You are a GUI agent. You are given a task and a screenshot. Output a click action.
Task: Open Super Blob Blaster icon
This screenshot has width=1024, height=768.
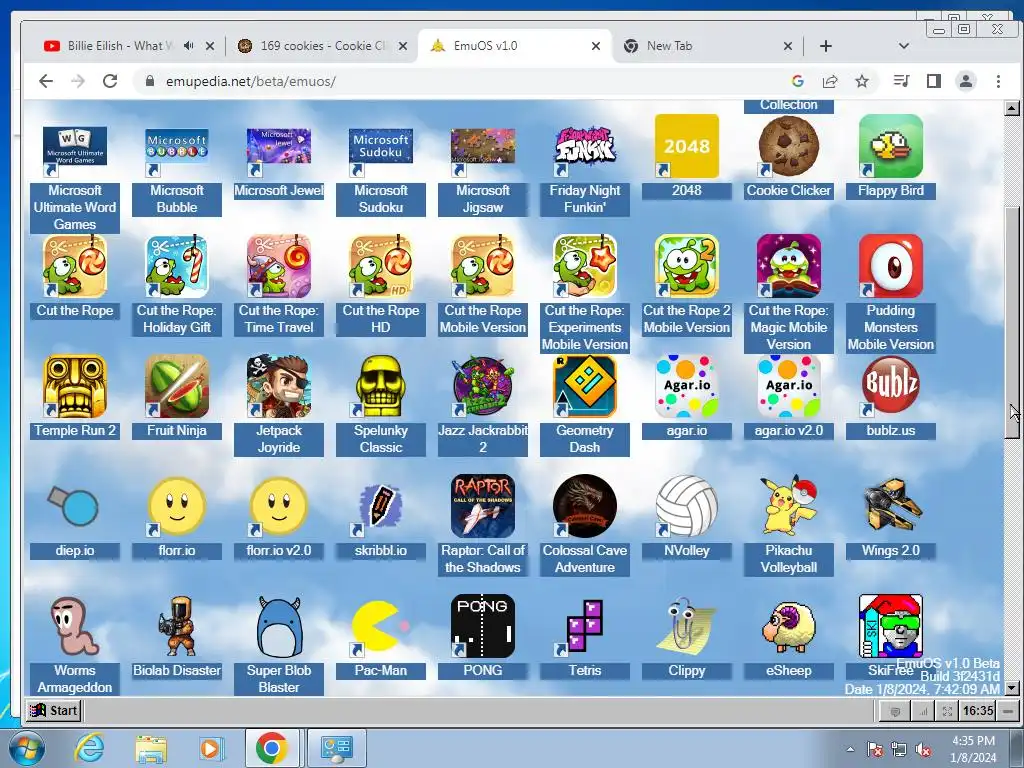tap(279, 627)
